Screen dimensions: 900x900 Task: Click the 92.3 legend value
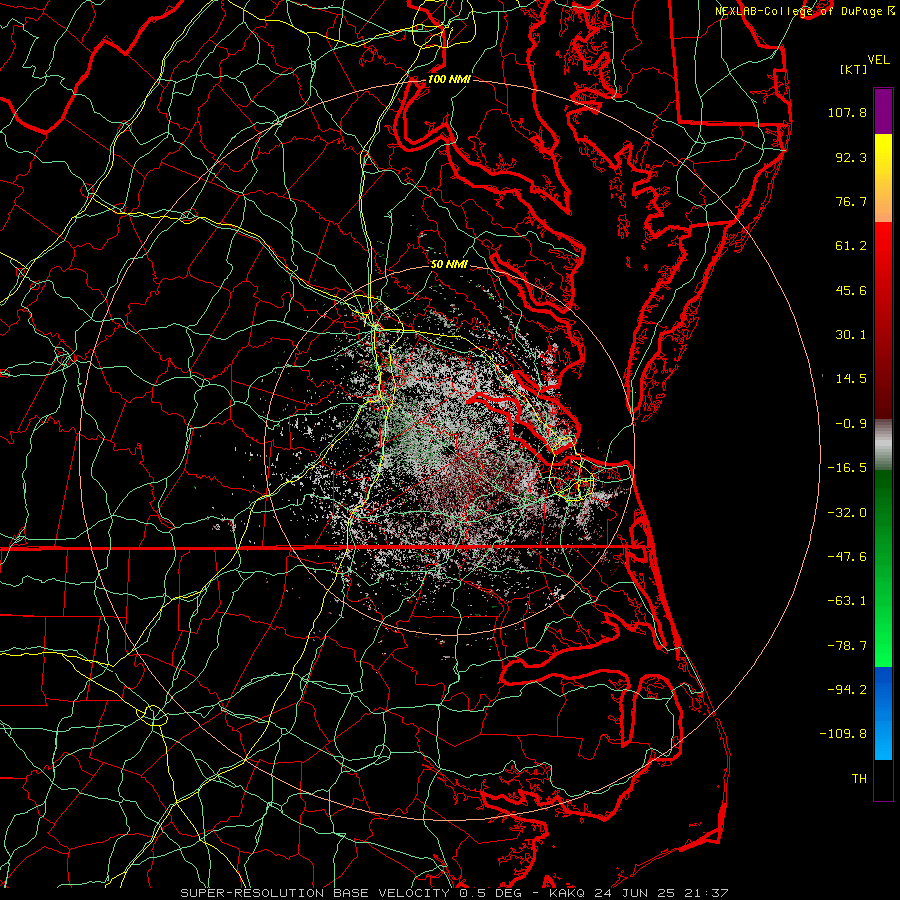(x=851, y=157)
